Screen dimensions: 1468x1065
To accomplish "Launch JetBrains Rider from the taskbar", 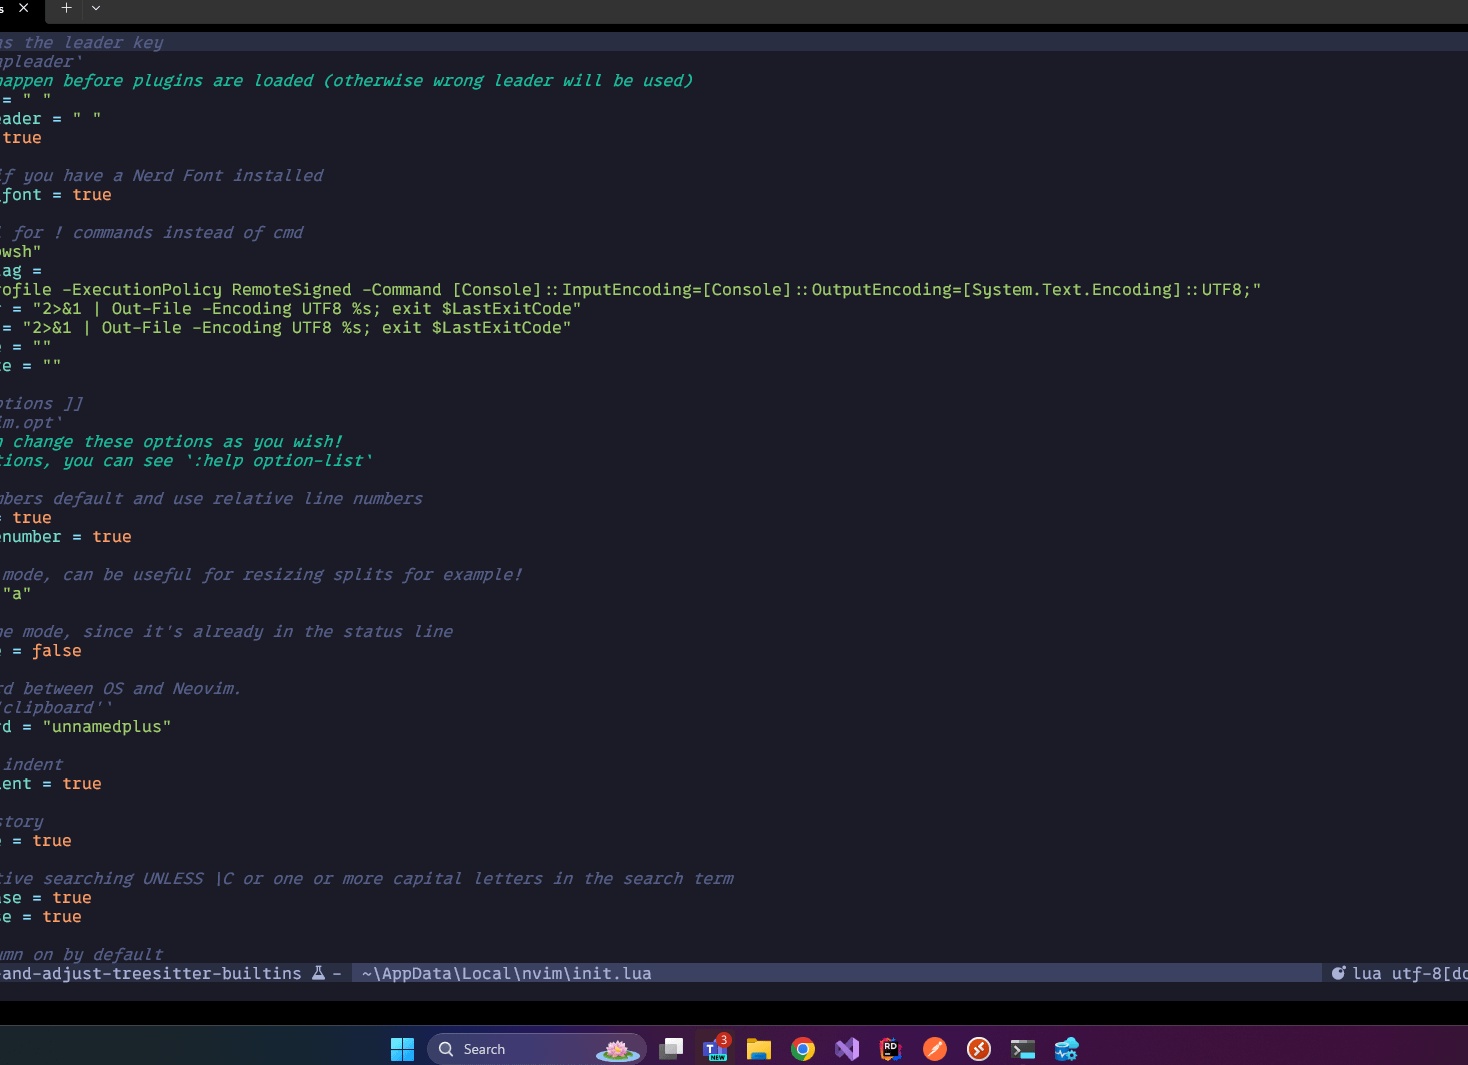I will [890, 1049].
